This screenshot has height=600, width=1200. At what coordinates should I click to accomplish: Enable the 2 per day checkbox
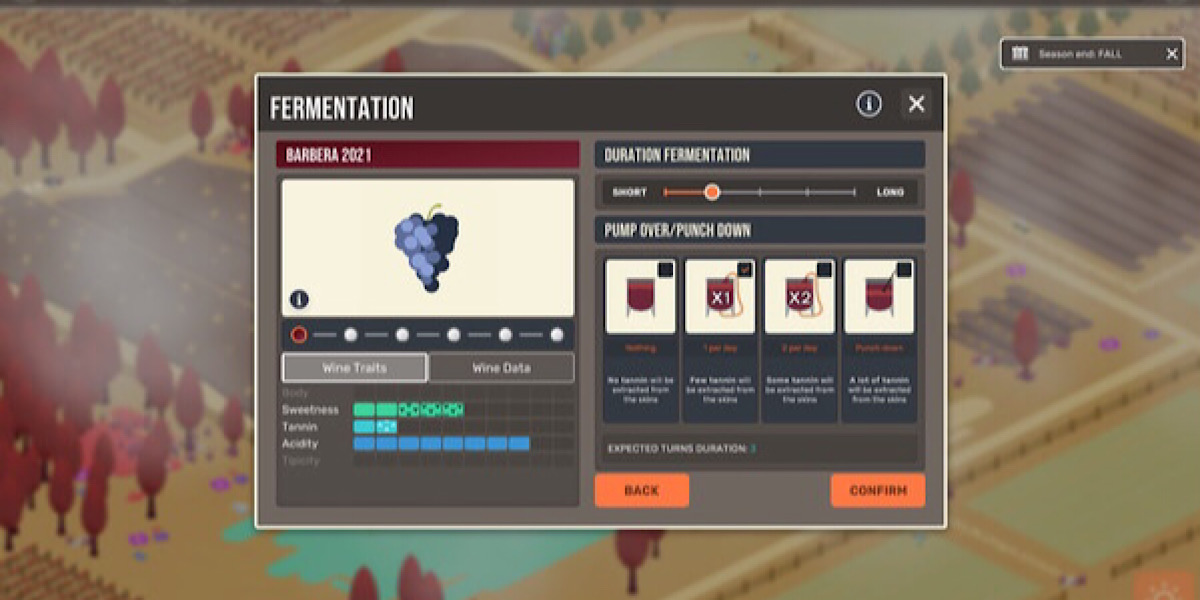(x=824, y=269)
